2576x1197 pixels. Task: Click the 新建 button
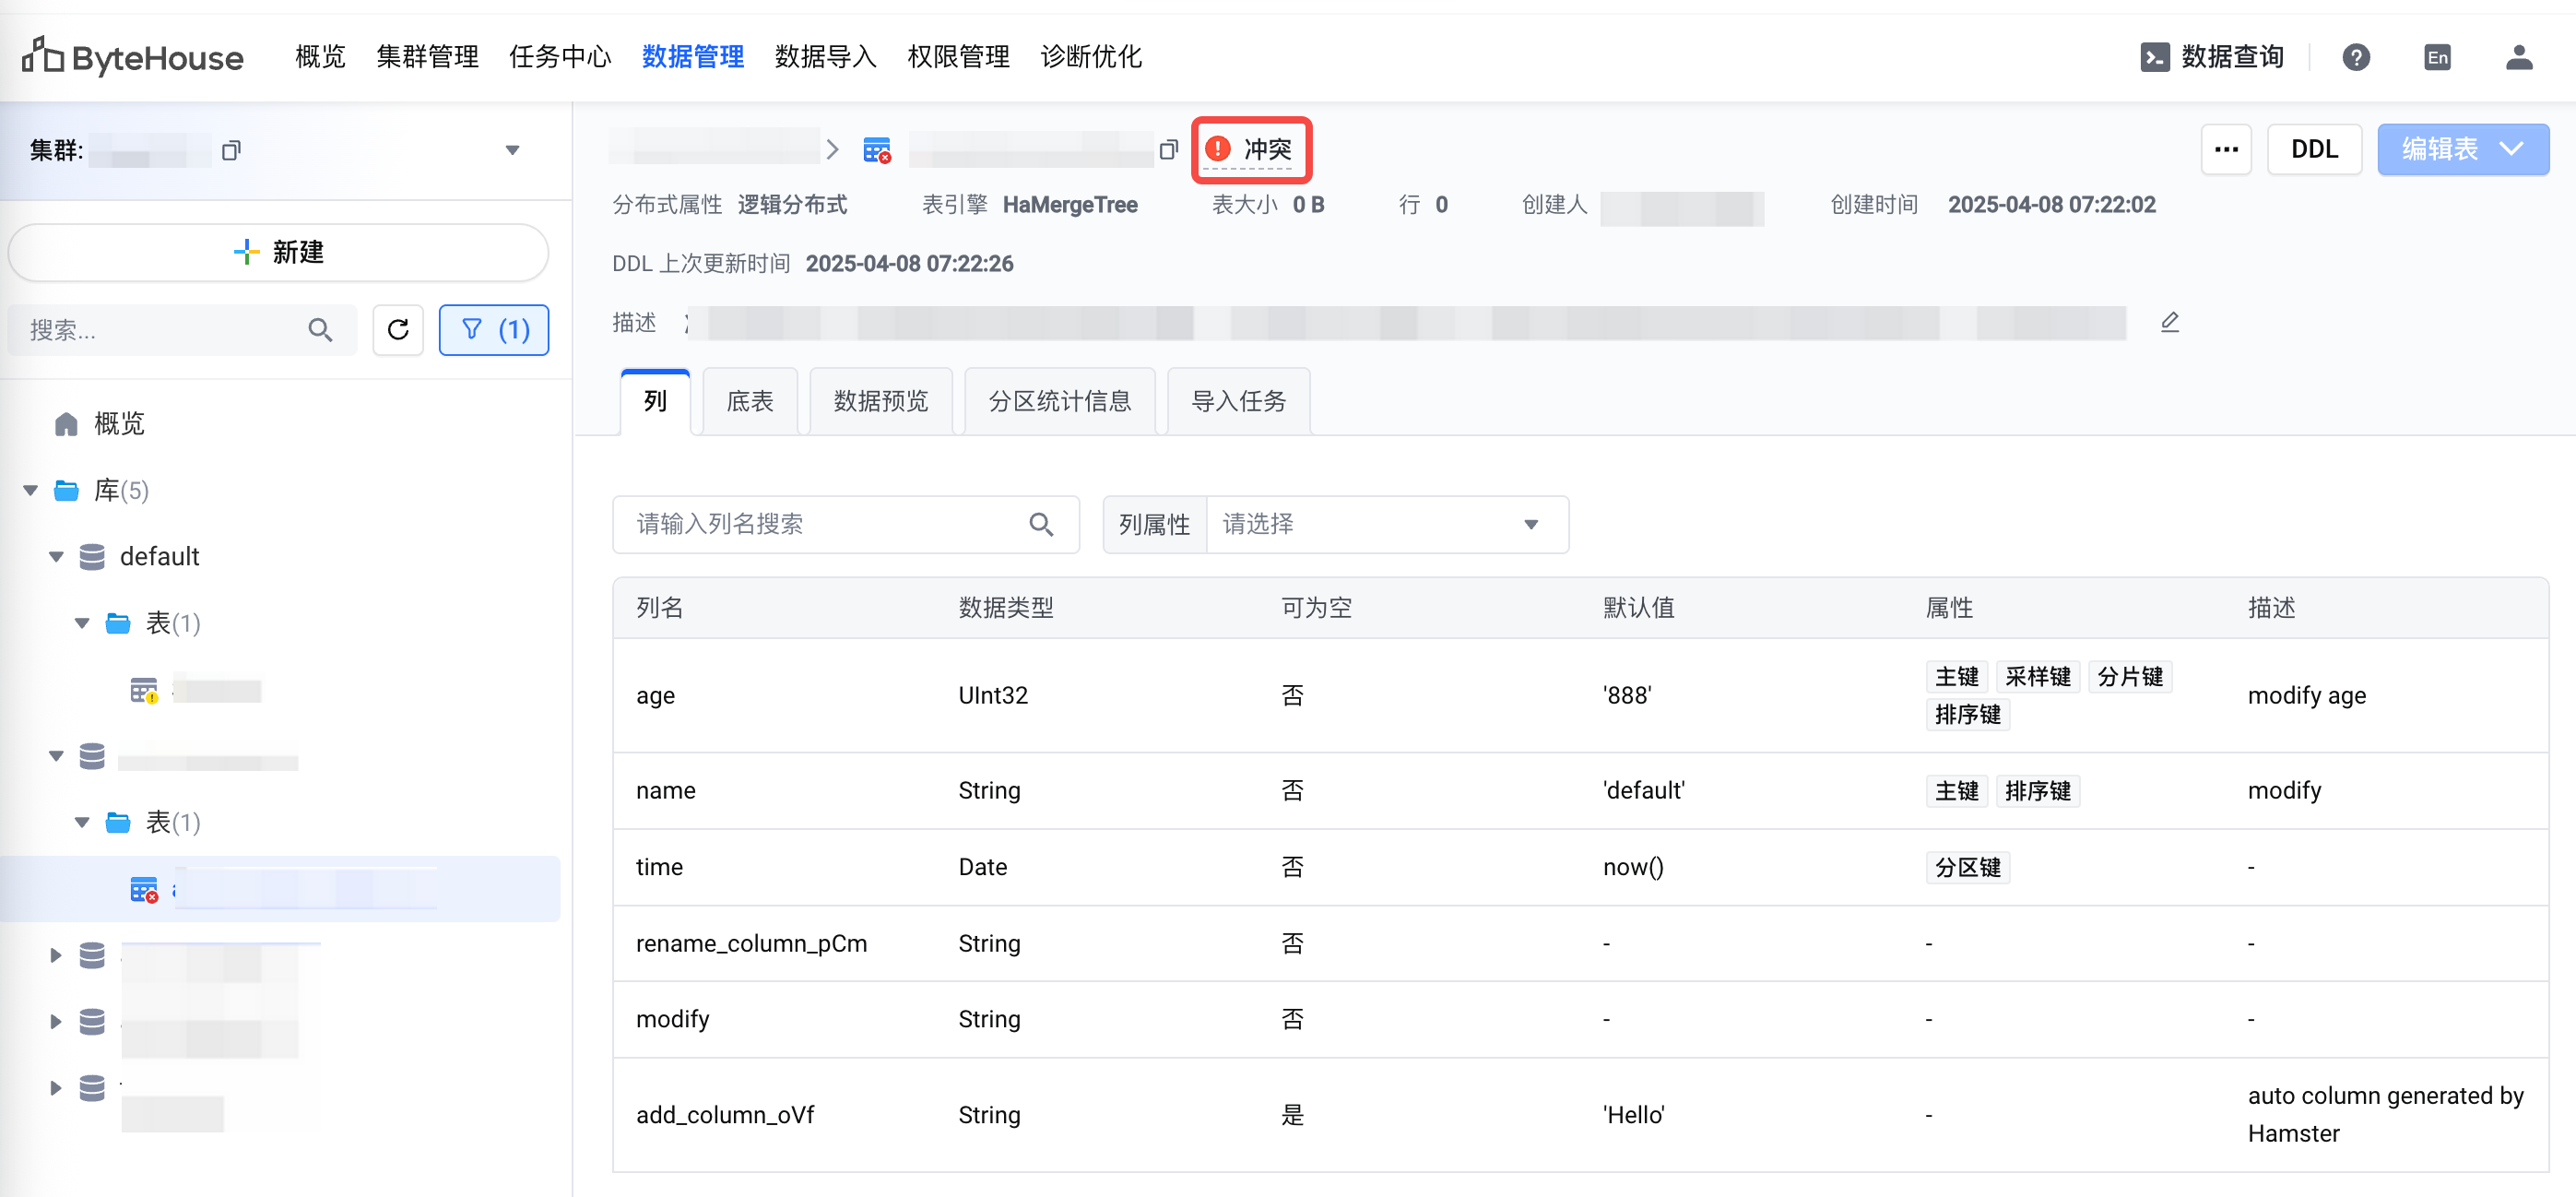pyautogui.click(x=278, y=252)
